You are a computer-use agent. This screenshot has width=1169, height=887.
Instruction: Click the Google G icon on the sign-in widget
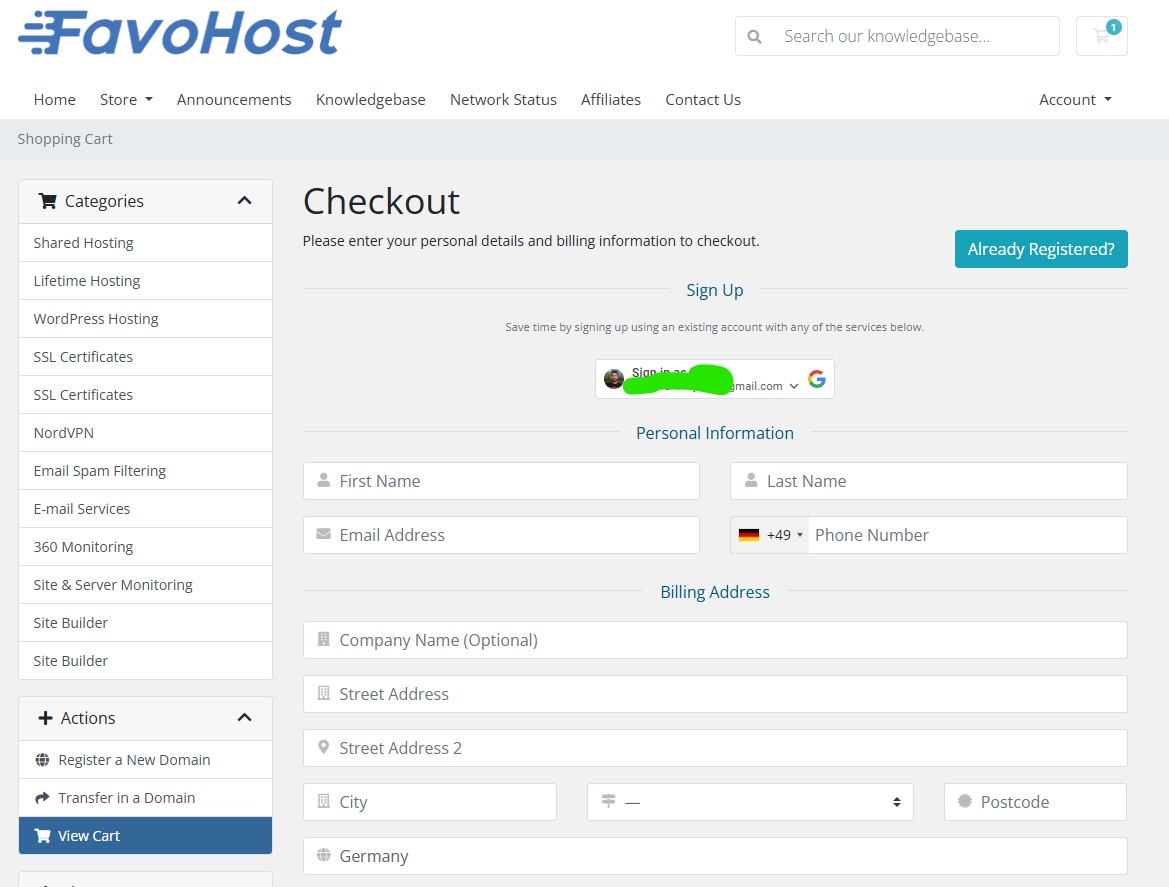point(817,379)
